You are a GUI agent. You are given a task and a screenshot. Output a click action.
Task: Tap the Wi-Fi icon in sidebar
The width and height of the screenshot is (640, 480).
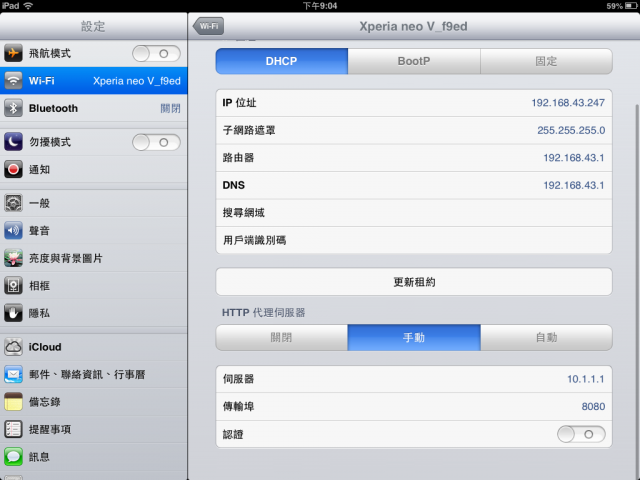(13, 81)
